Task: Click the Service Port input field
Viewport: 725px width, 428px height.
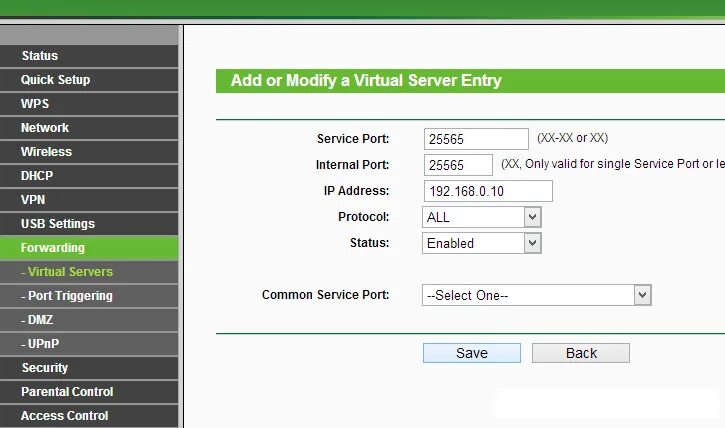Action: [x=476, y=139]
